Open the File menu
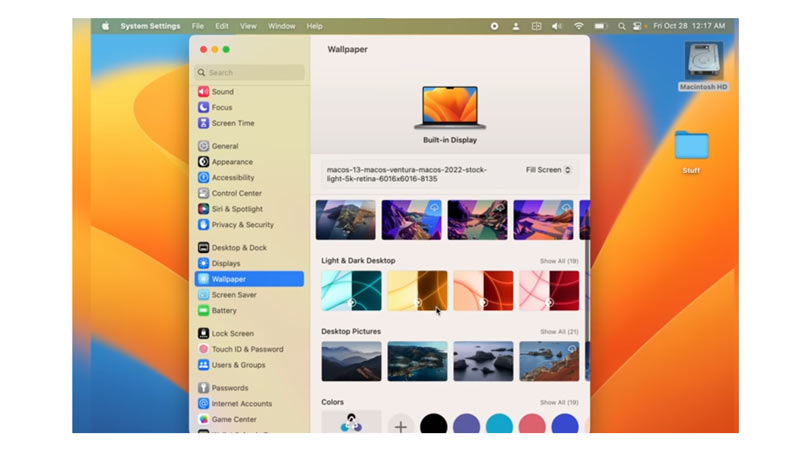800x450 pixels. tap(197, 26)
